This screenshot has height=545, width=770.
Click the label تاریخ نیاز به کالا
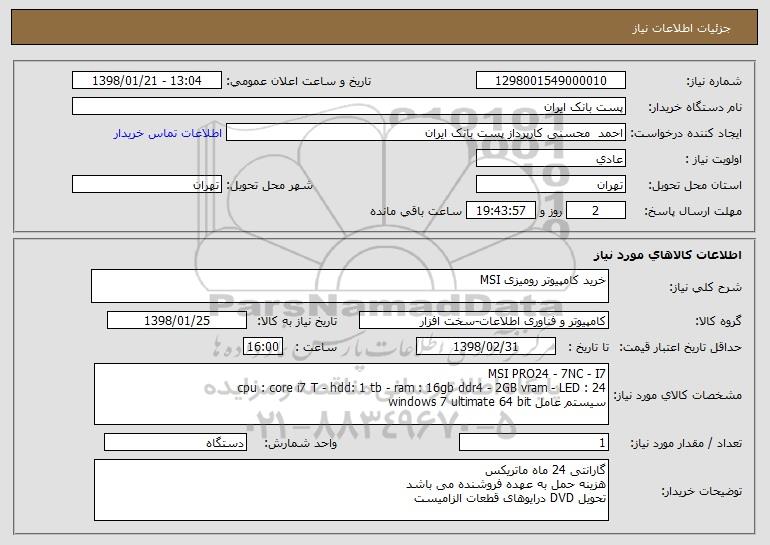point(297,321)
